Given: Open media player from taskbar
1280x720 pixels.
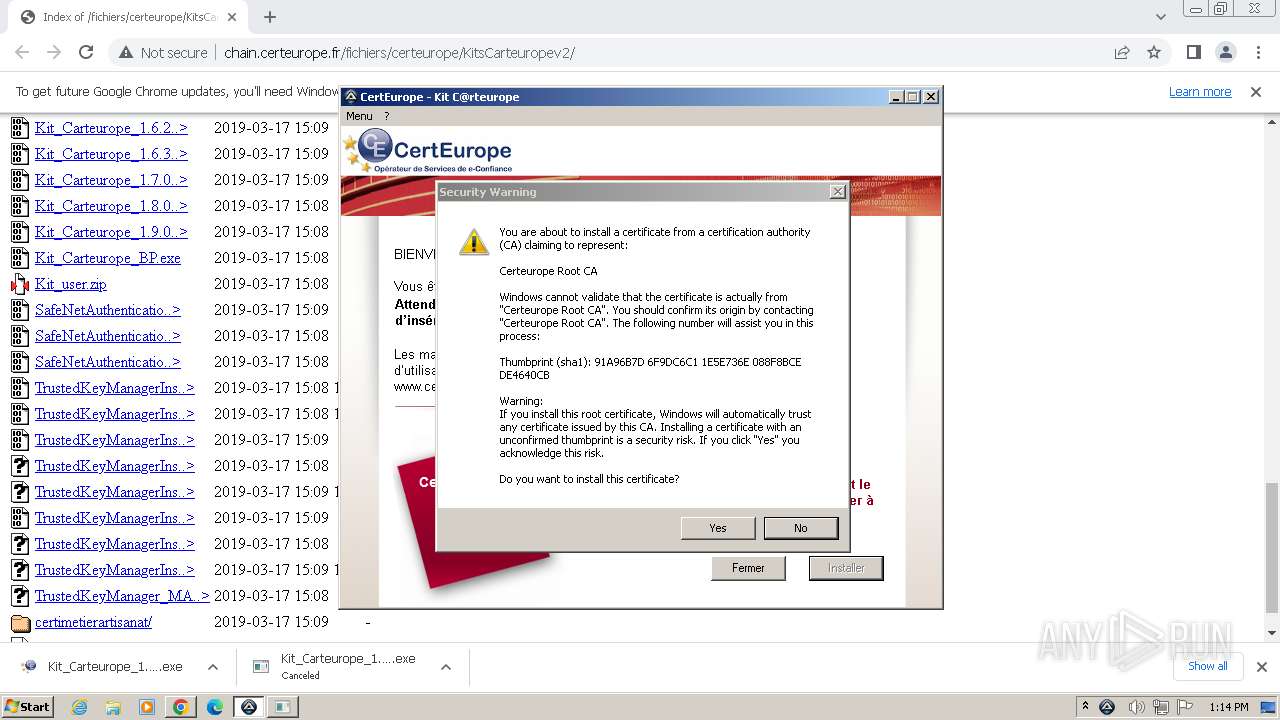Looking at the screenshot, I should 147,707.
